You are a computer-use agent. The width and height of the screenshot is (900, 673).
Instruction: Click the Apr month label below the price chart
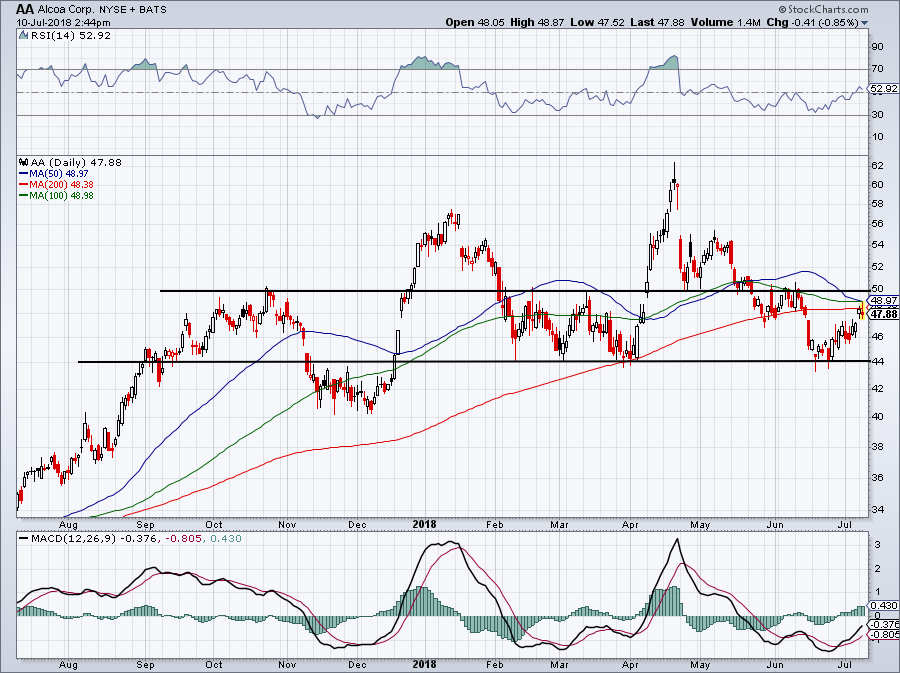coord(630,525)
